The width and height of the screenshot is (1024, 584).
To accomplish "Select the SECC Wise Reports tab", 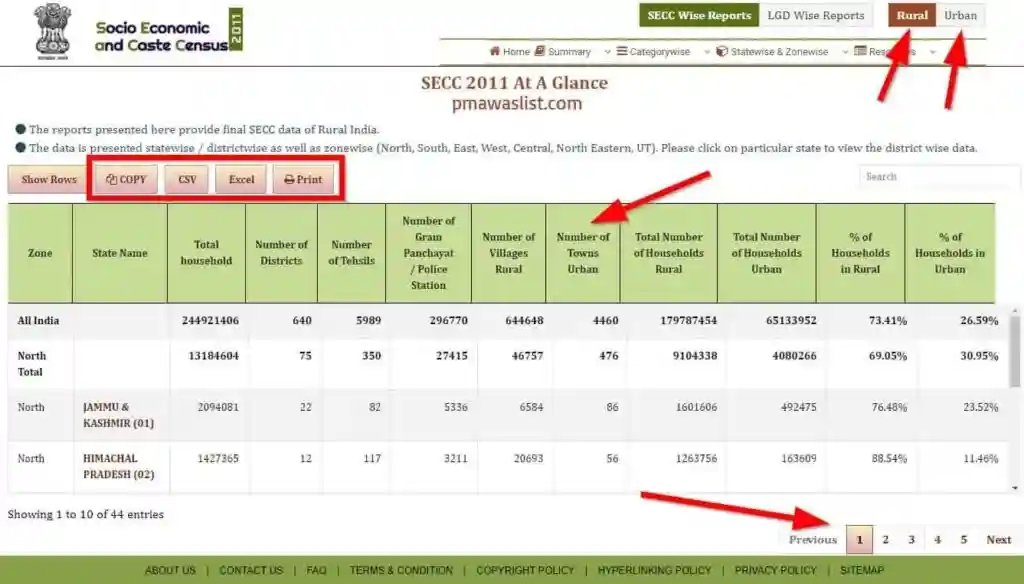I will click(698, 15).
